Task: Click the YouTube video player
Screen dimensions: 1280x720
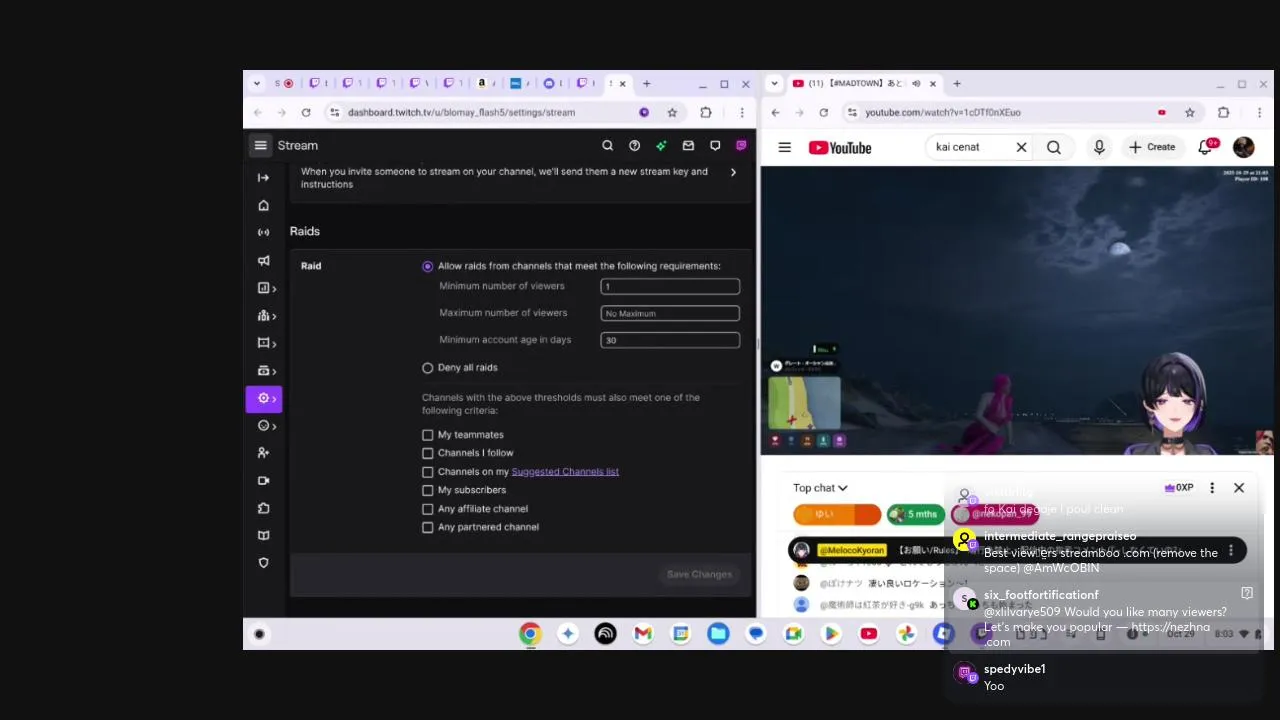Action: pos(1017,310)
